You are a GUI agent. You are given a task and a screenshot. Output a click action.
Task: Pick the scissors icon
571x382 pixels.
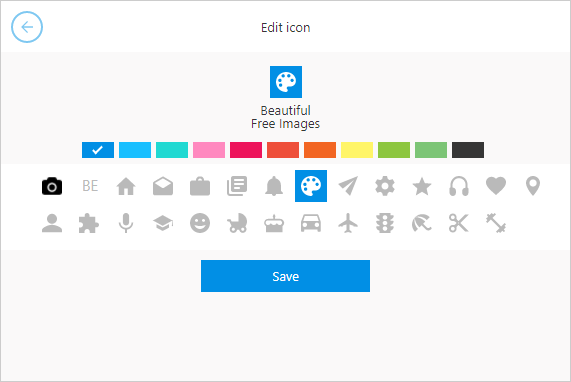459,223
